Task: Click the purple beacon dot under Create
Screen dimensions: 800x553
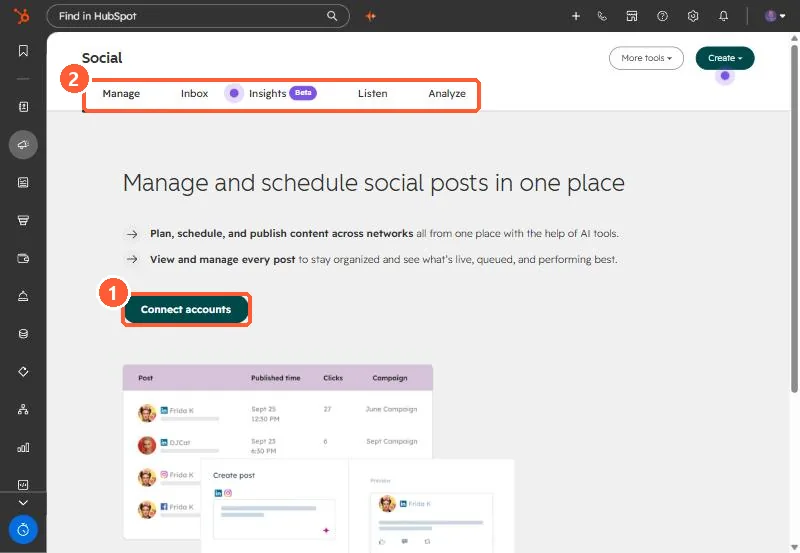Action: (724, 76)
